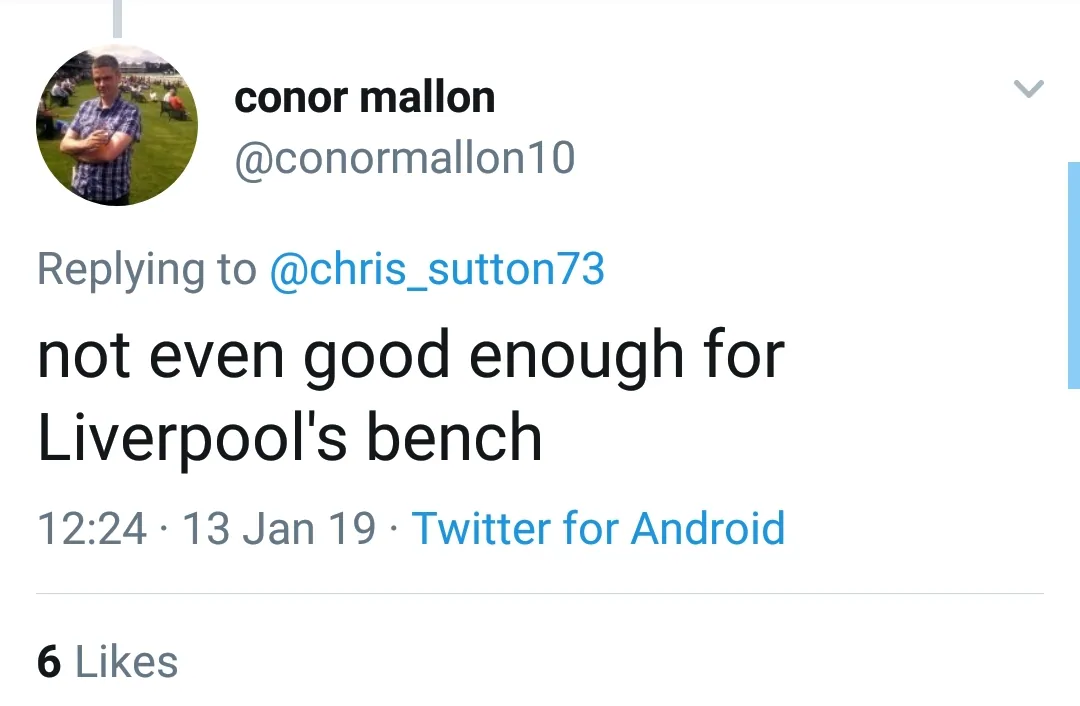Click the display name conor mallon

[364, 98]
